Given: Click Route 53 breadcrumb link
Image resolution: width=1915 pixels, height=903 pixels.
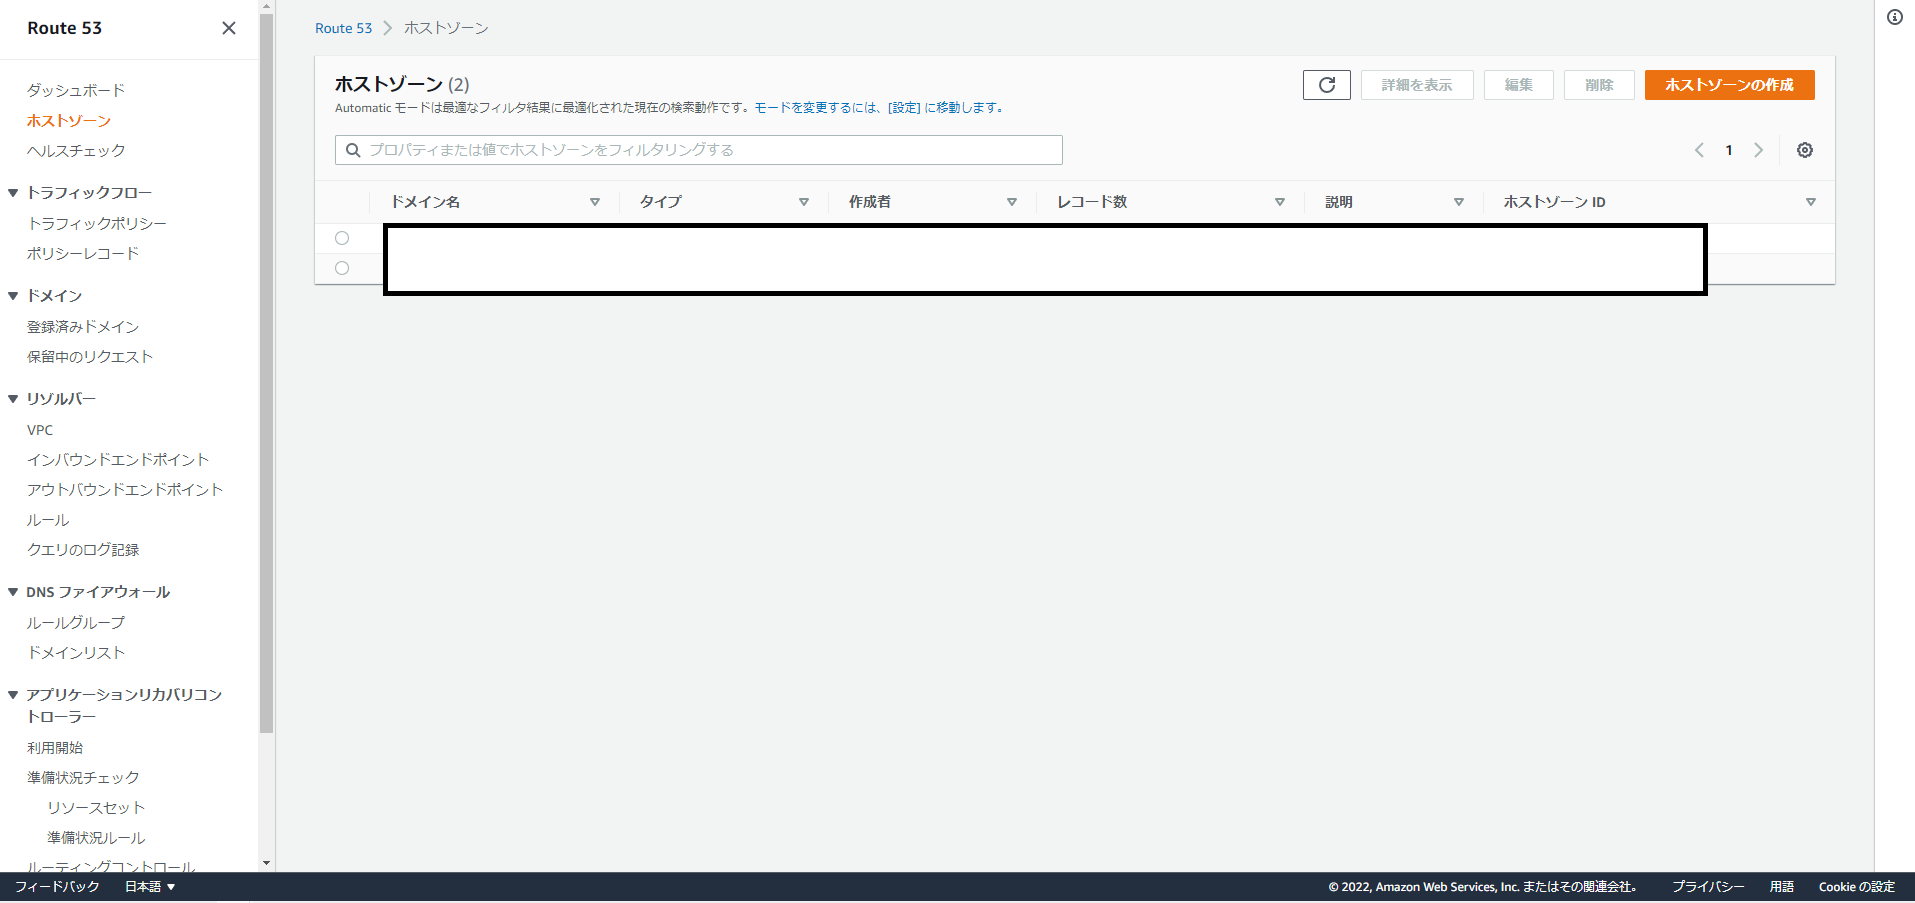Looking at the screenshot, I should coord(343,28).
